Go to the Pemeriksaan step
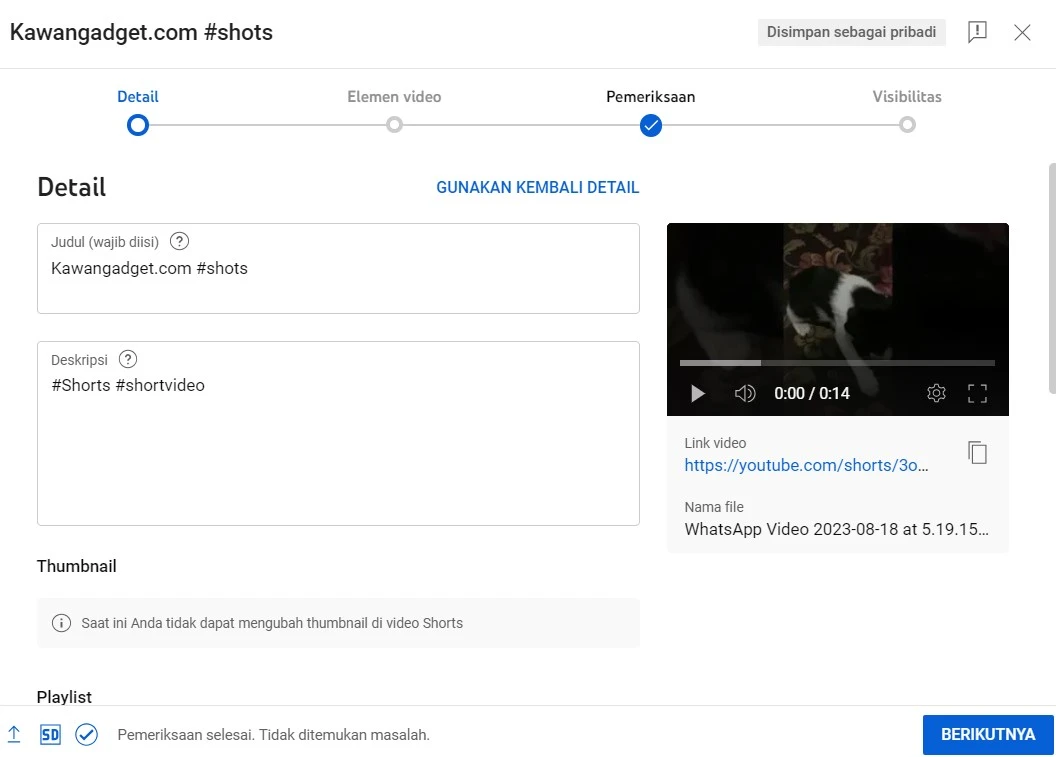 click(x=651, y=125)
